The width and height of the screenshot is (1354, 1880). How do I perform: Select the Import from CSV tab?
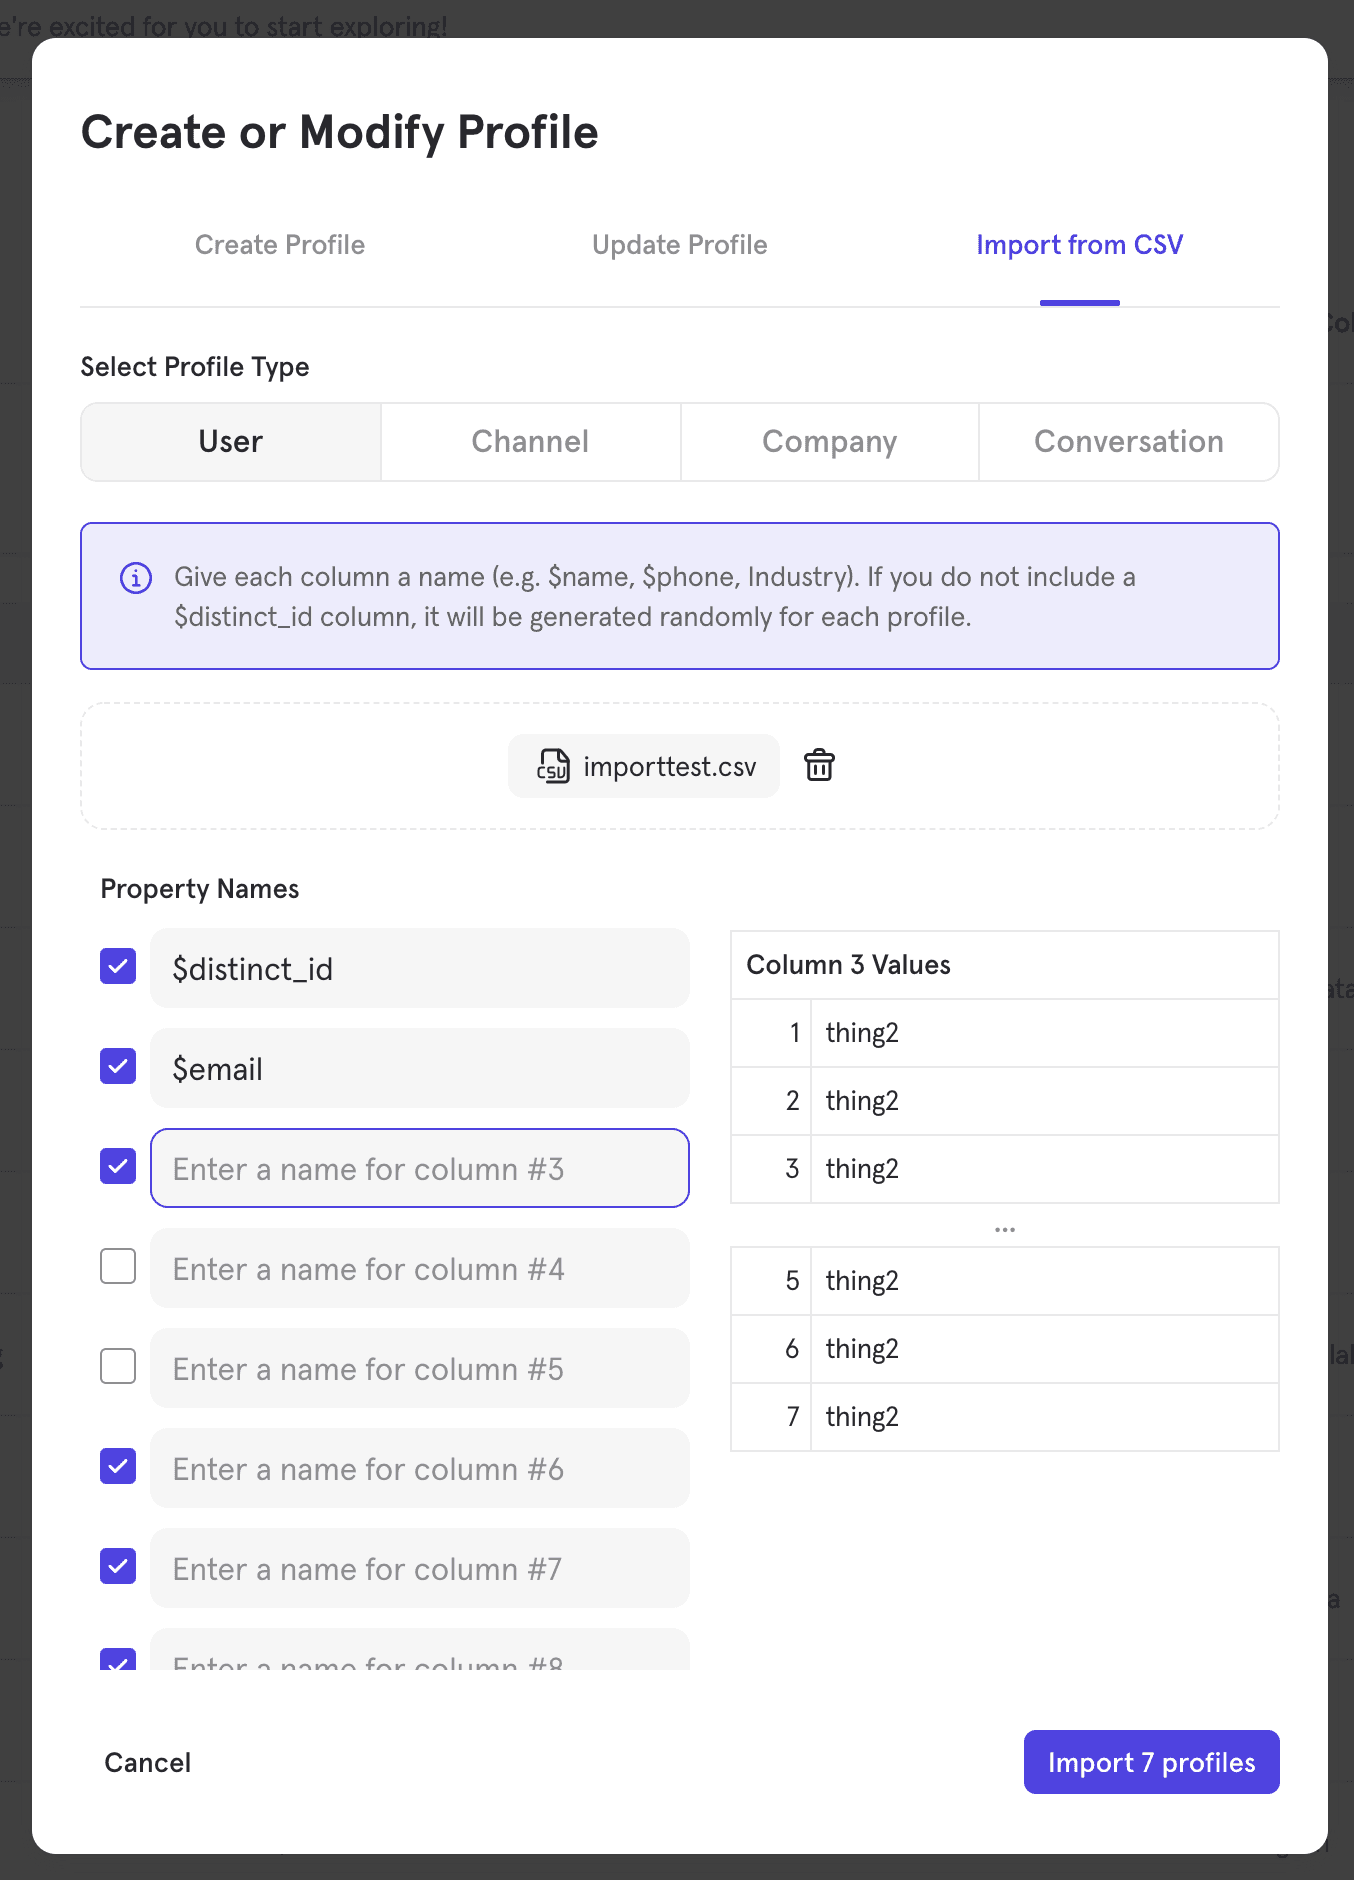point(1079,245)
